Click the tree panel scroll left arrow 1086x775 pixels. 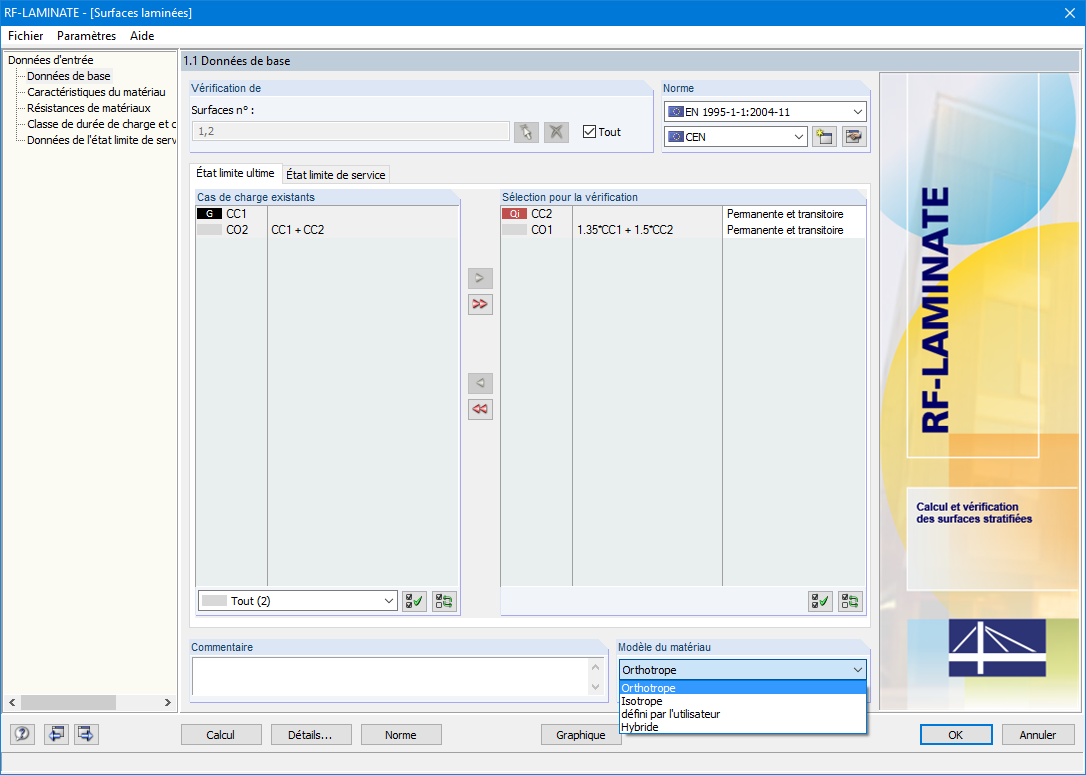pos(12,702)
